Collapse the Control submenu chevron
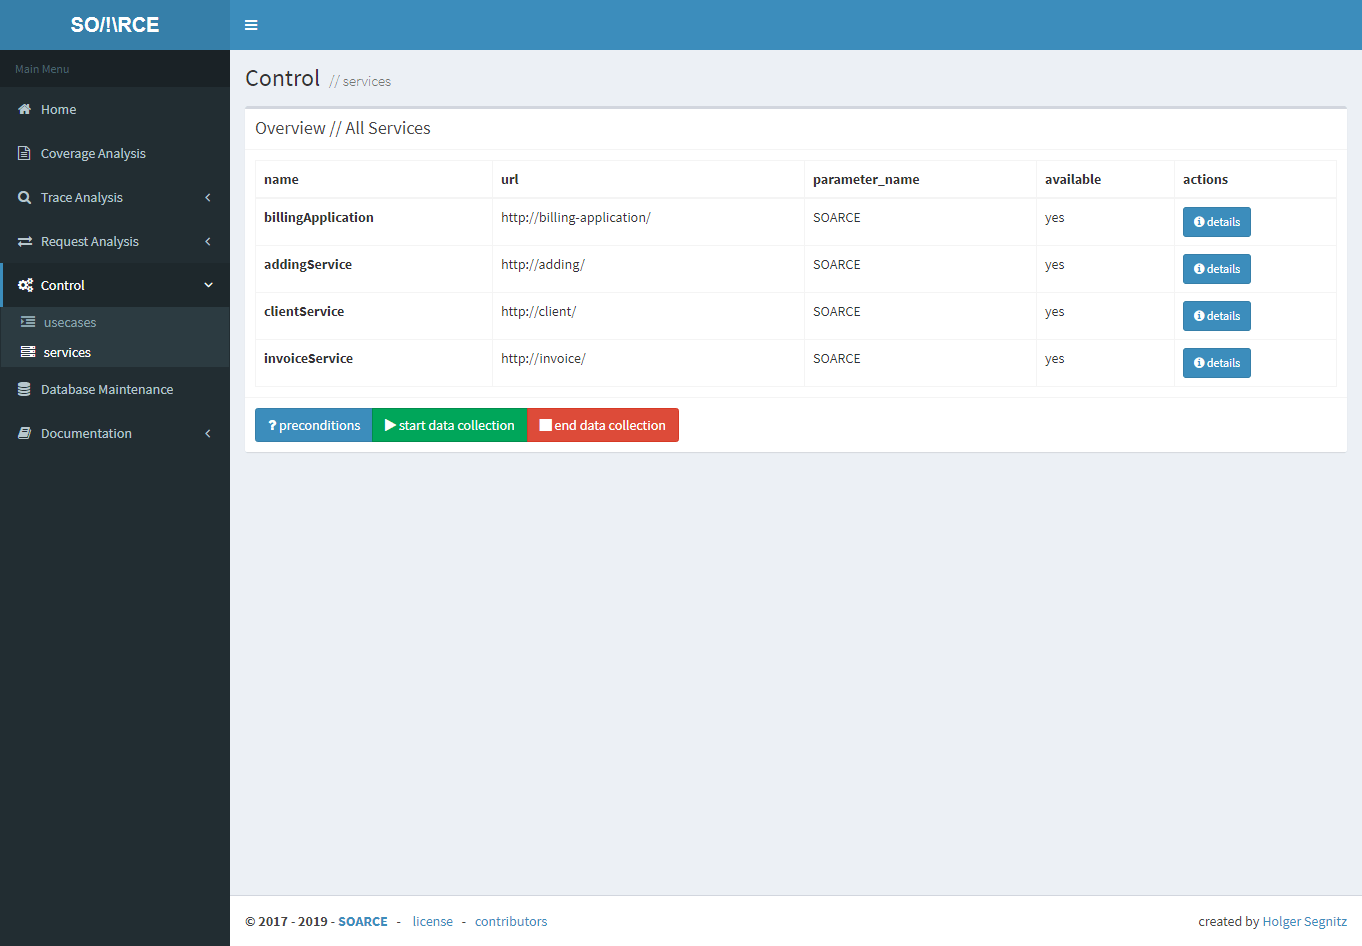This screenshot has width=1362, height=946. click(208, 285)
